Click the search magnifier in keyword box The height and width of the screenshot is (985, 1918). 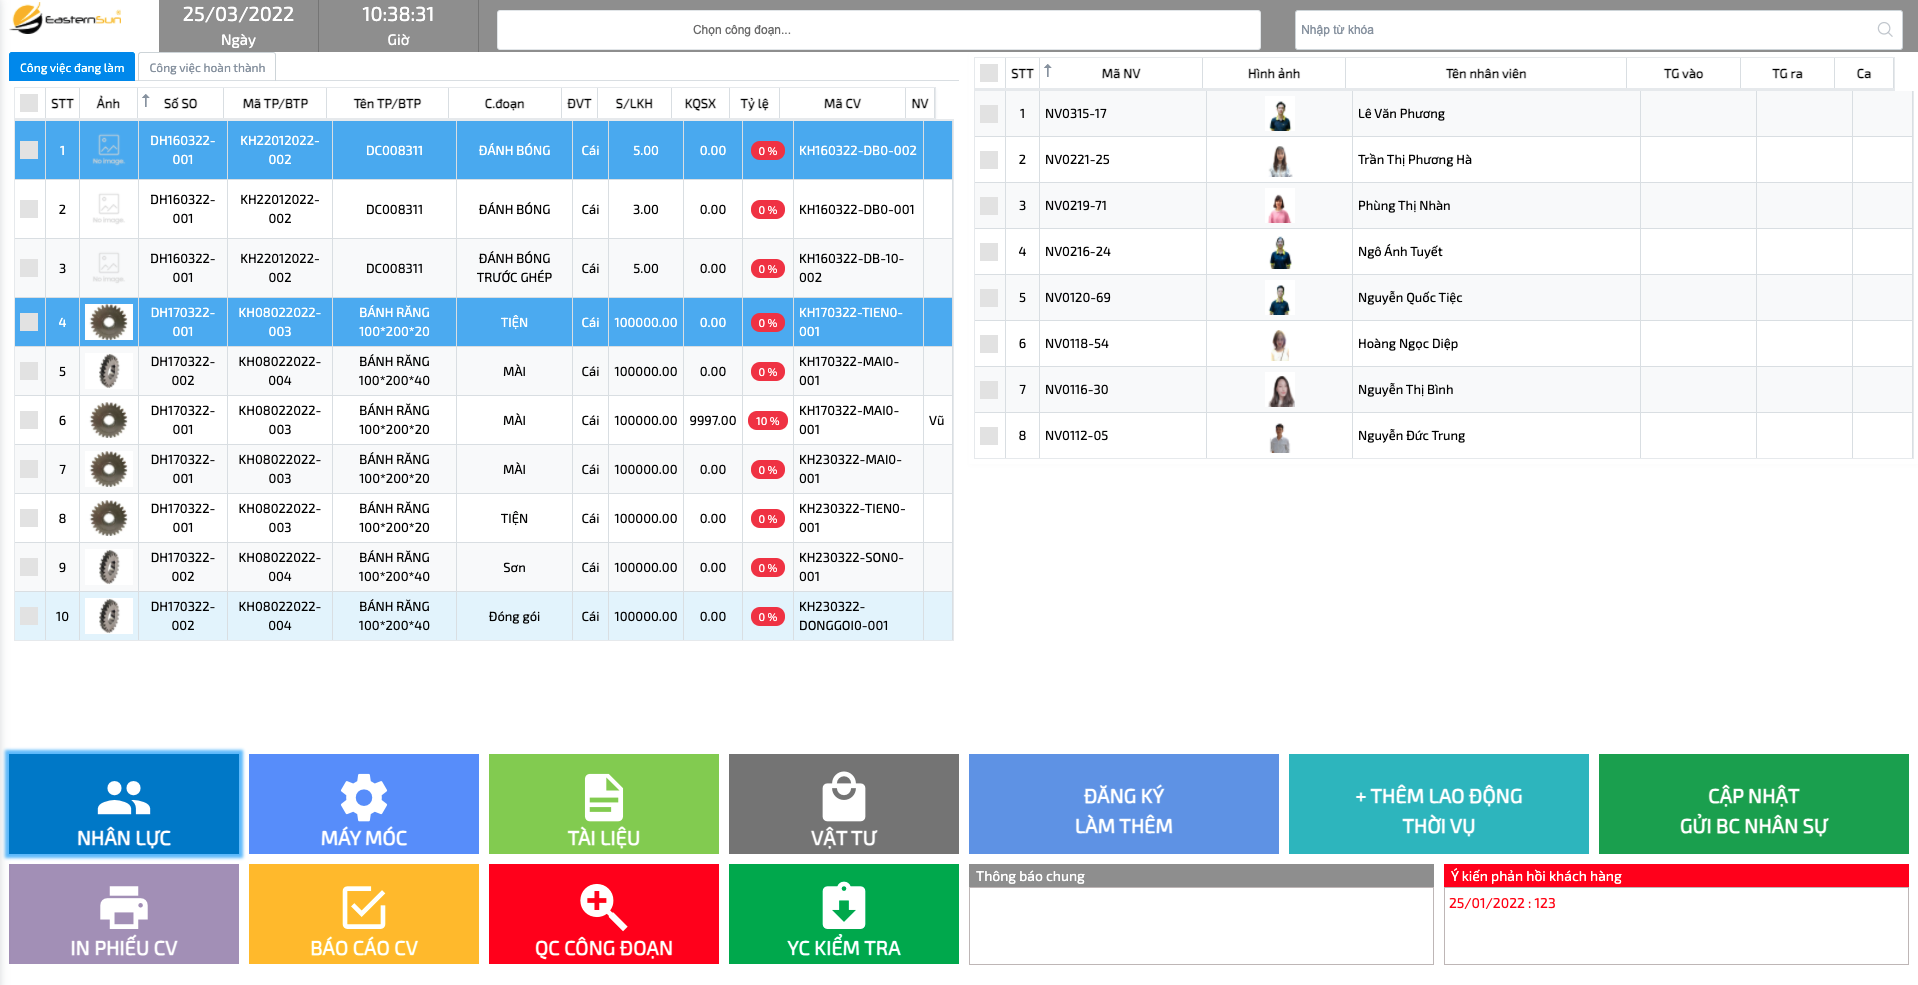coord(1884,30)
